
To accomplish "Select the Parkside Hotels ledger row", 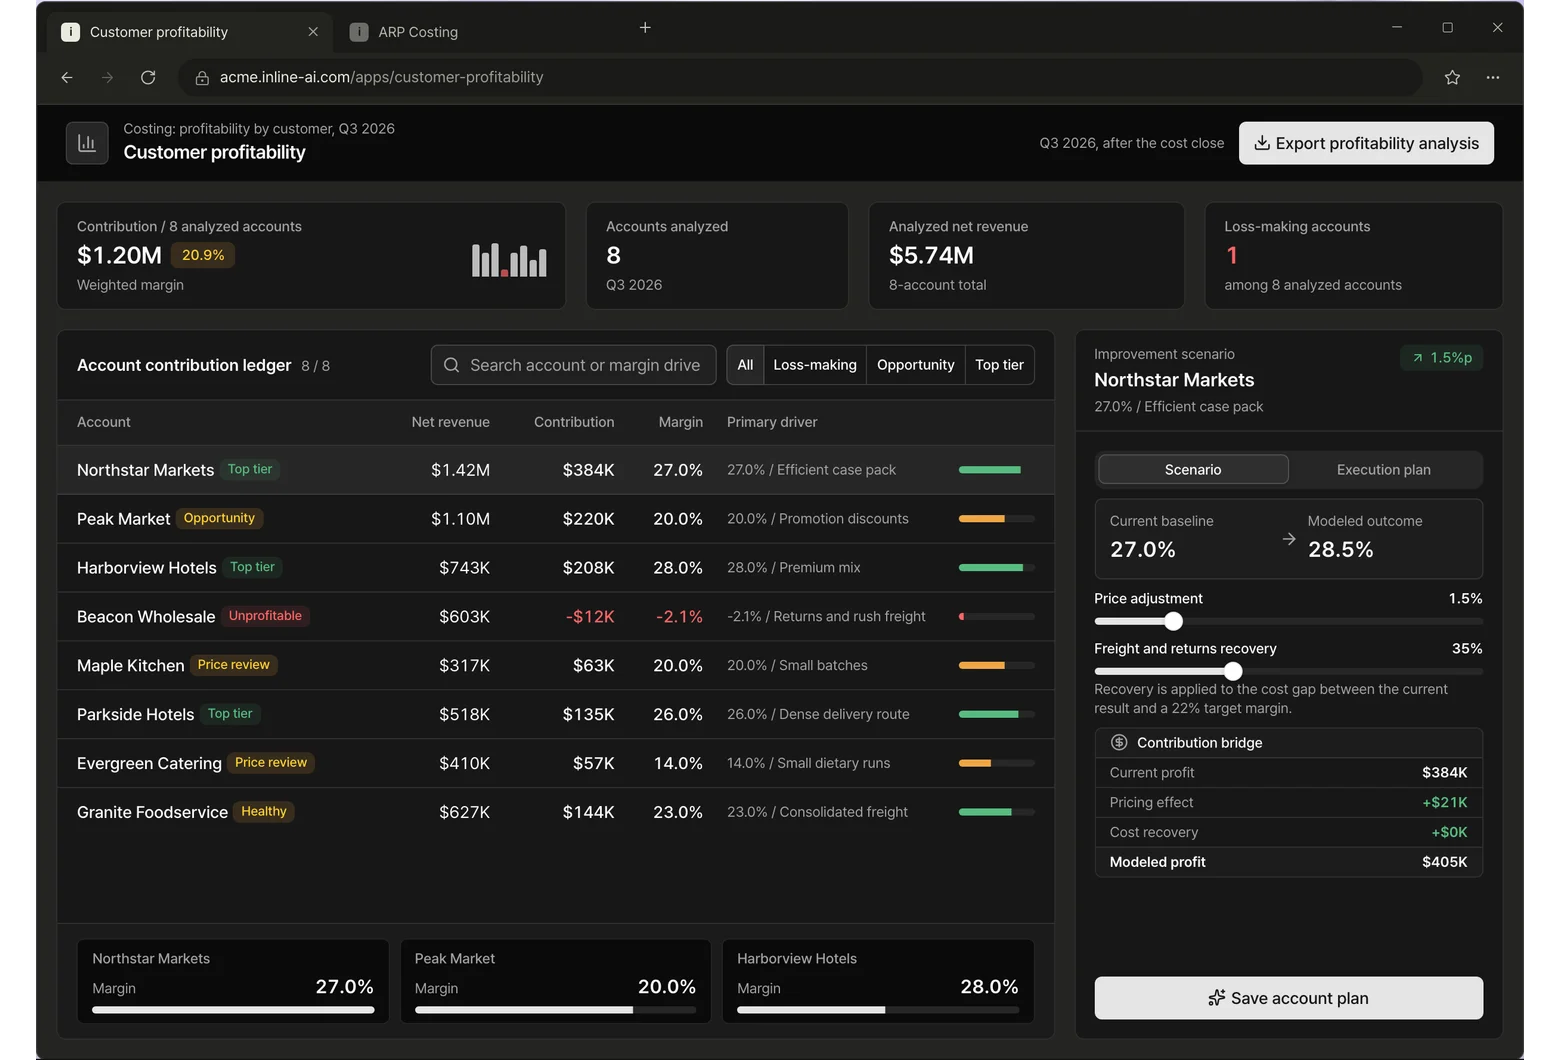I will point(556,715).
